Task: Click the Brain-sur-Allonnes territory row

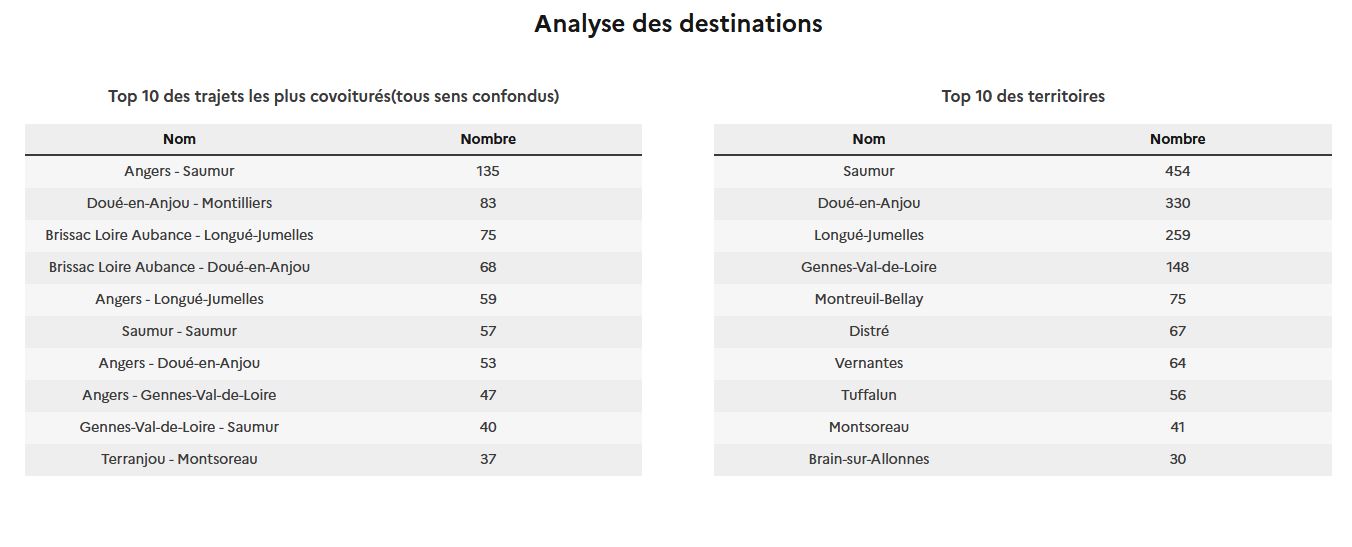Action: [1023, 459]
